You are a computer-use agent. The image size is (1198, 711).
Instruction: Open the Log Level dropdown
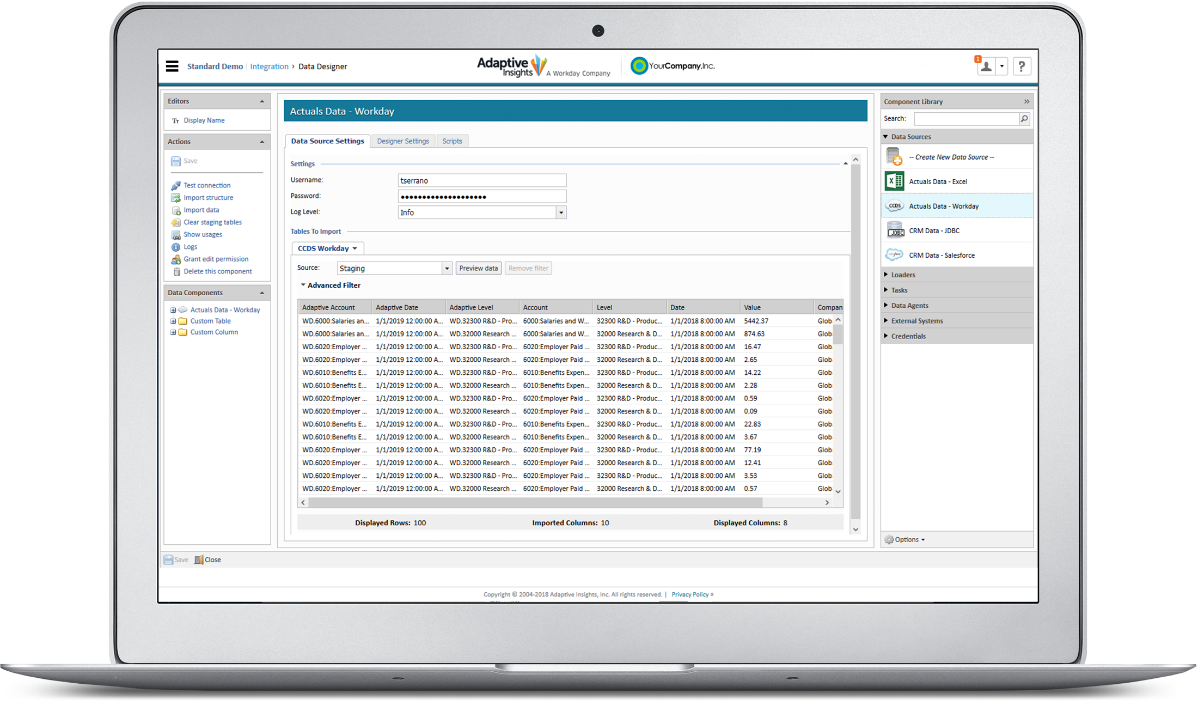click(560, 211)
